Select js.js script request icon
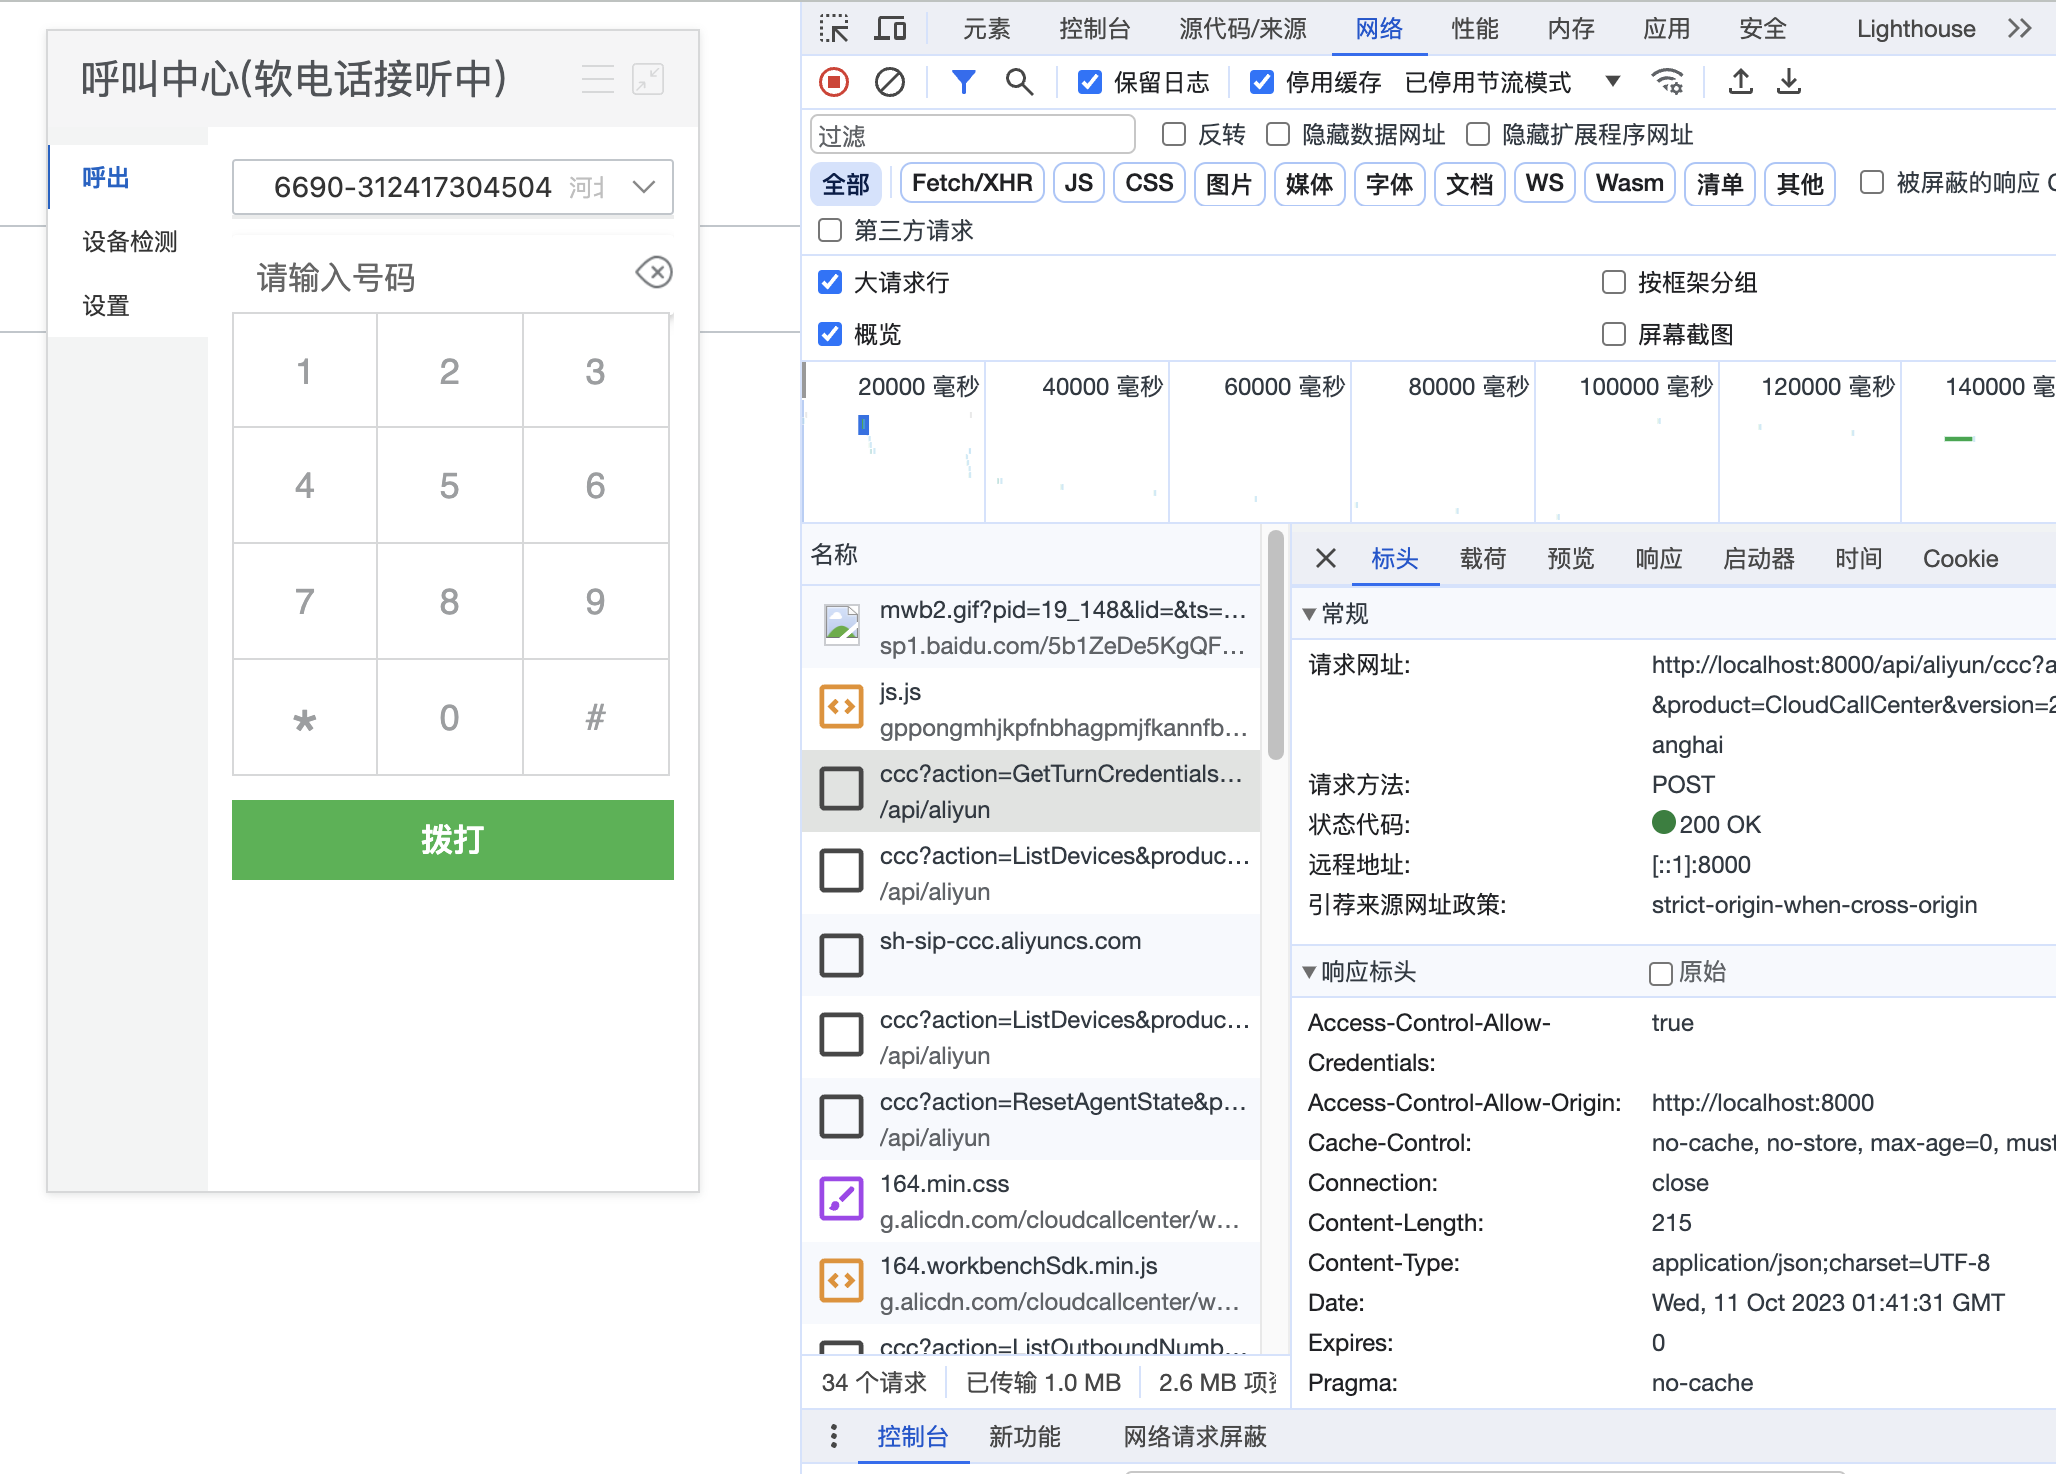 (842, 707)
